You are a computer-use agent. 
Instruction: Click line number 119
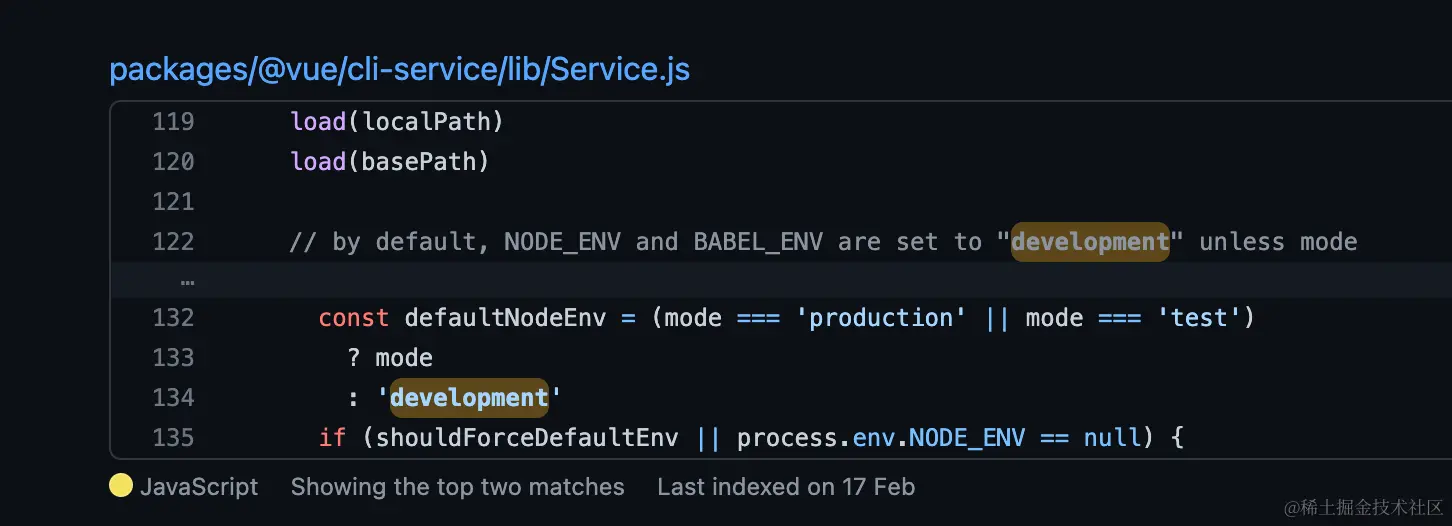tap(173, 122)
